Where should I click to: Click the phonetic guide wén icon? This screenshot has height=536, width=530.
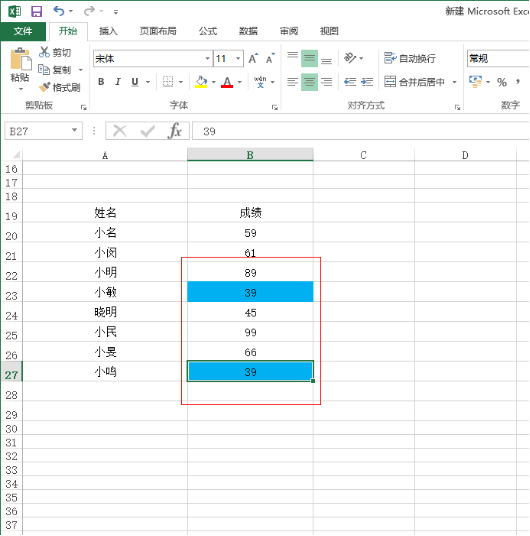point(260,82)
